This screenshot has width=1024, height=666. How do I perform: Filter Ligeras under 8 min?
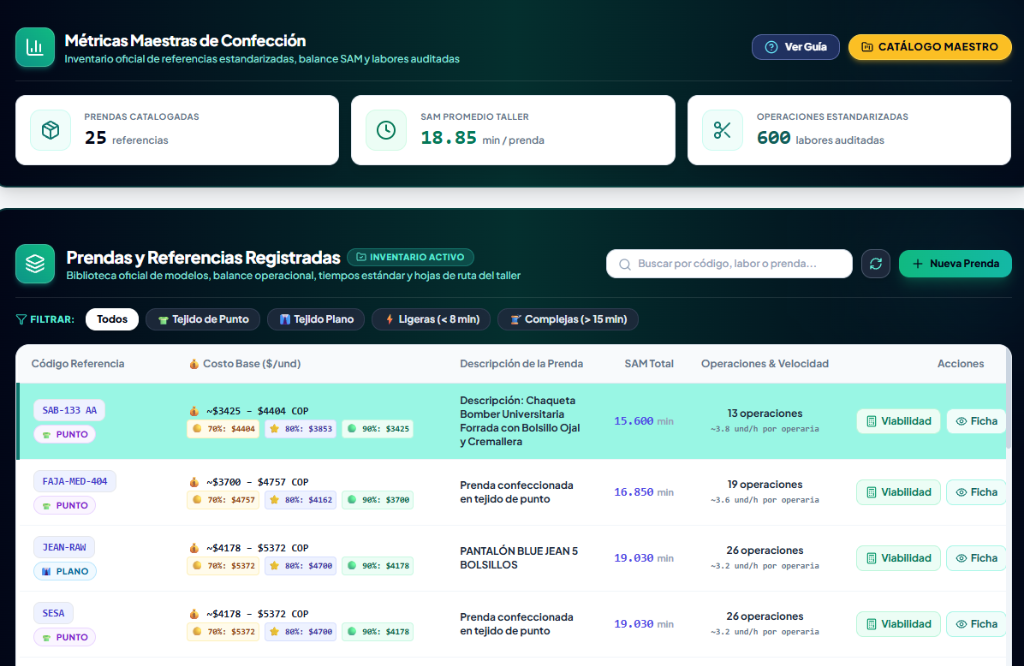coord(431,319)
